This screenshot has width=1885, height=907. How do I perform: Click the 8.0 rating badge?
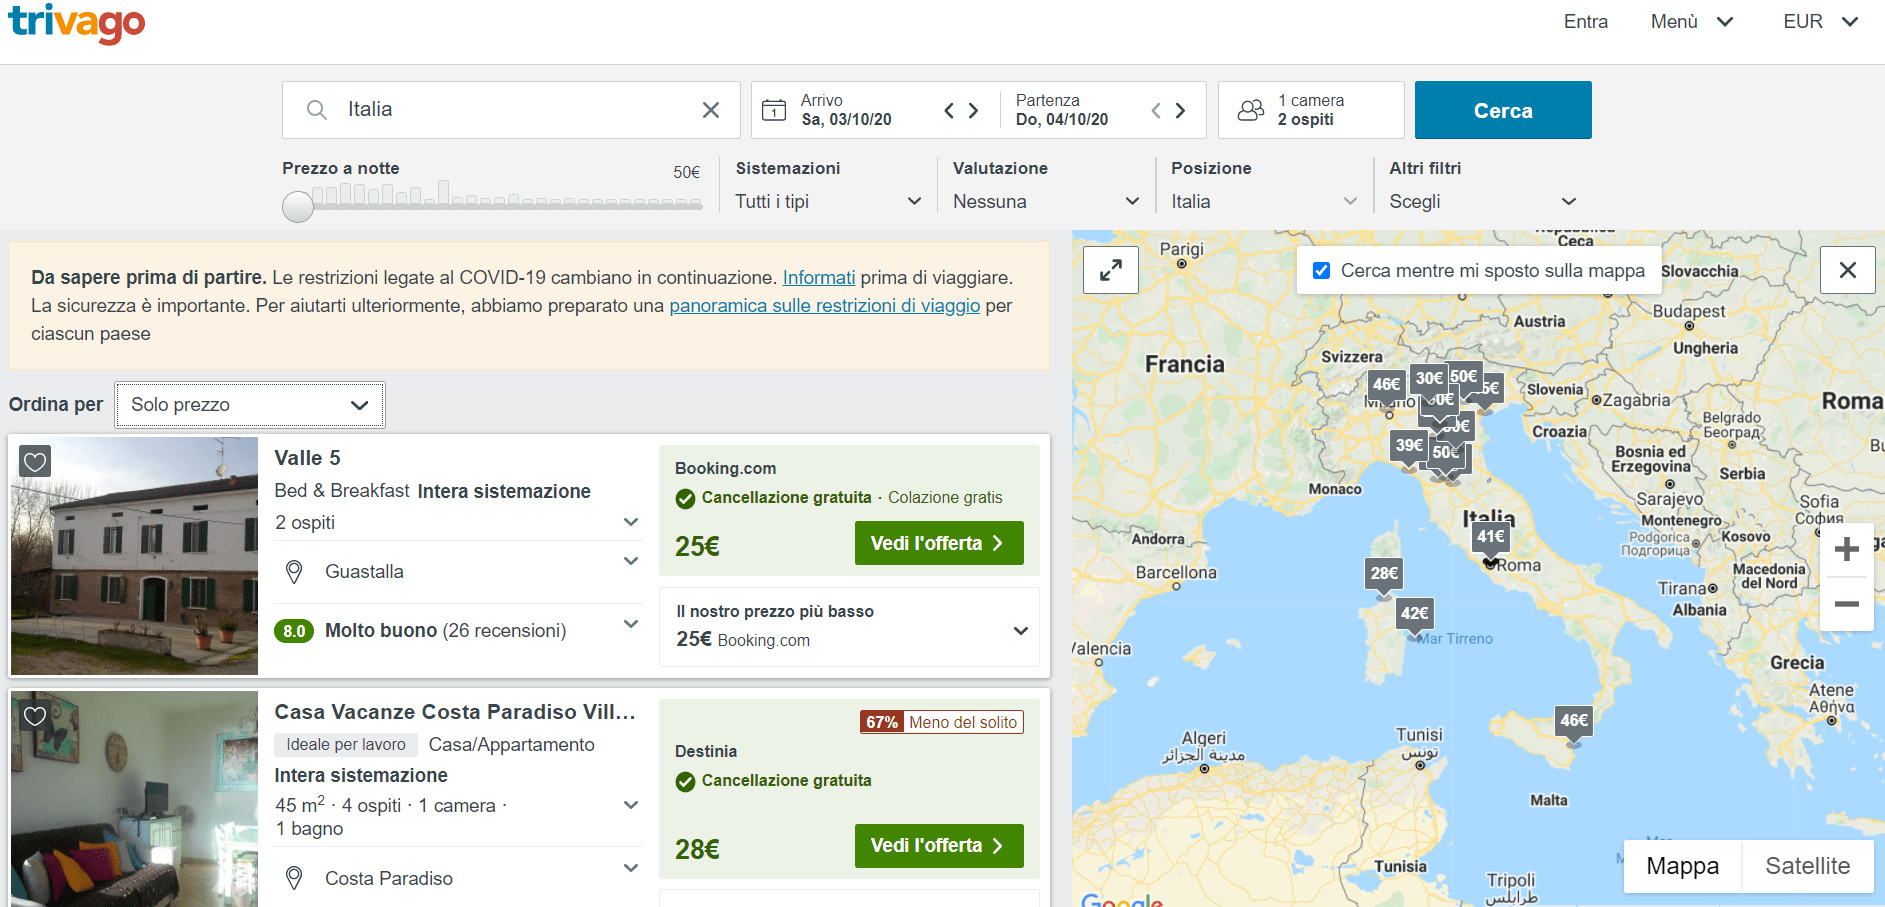click(294, 631)
